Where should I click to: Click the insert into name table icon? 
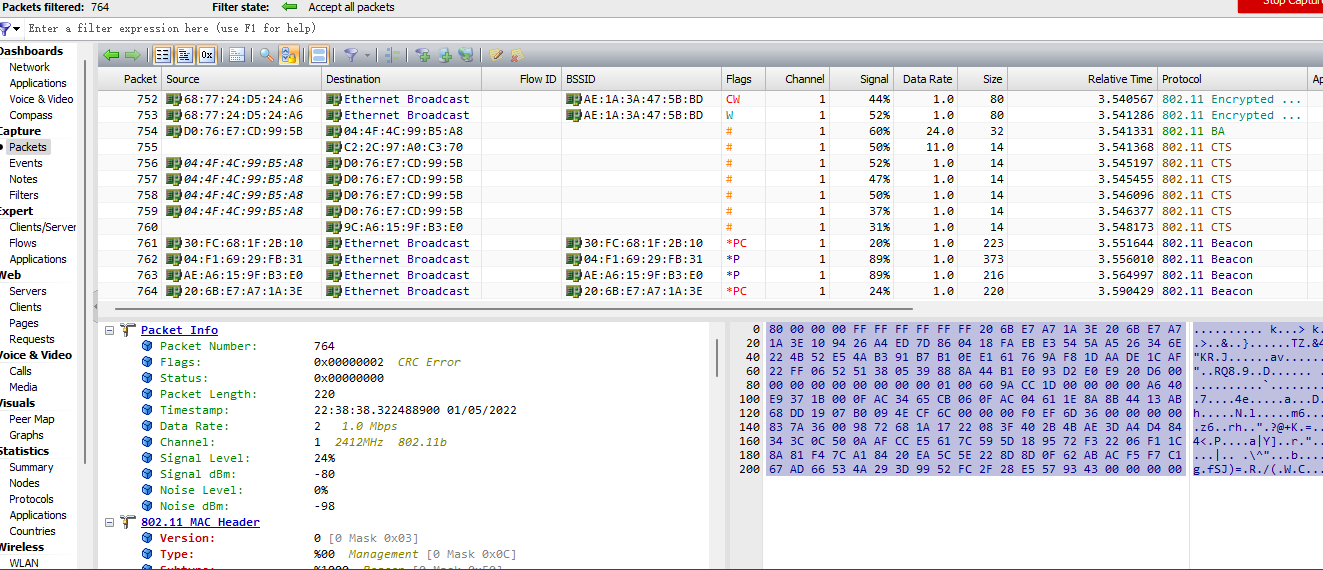[445, 55]
